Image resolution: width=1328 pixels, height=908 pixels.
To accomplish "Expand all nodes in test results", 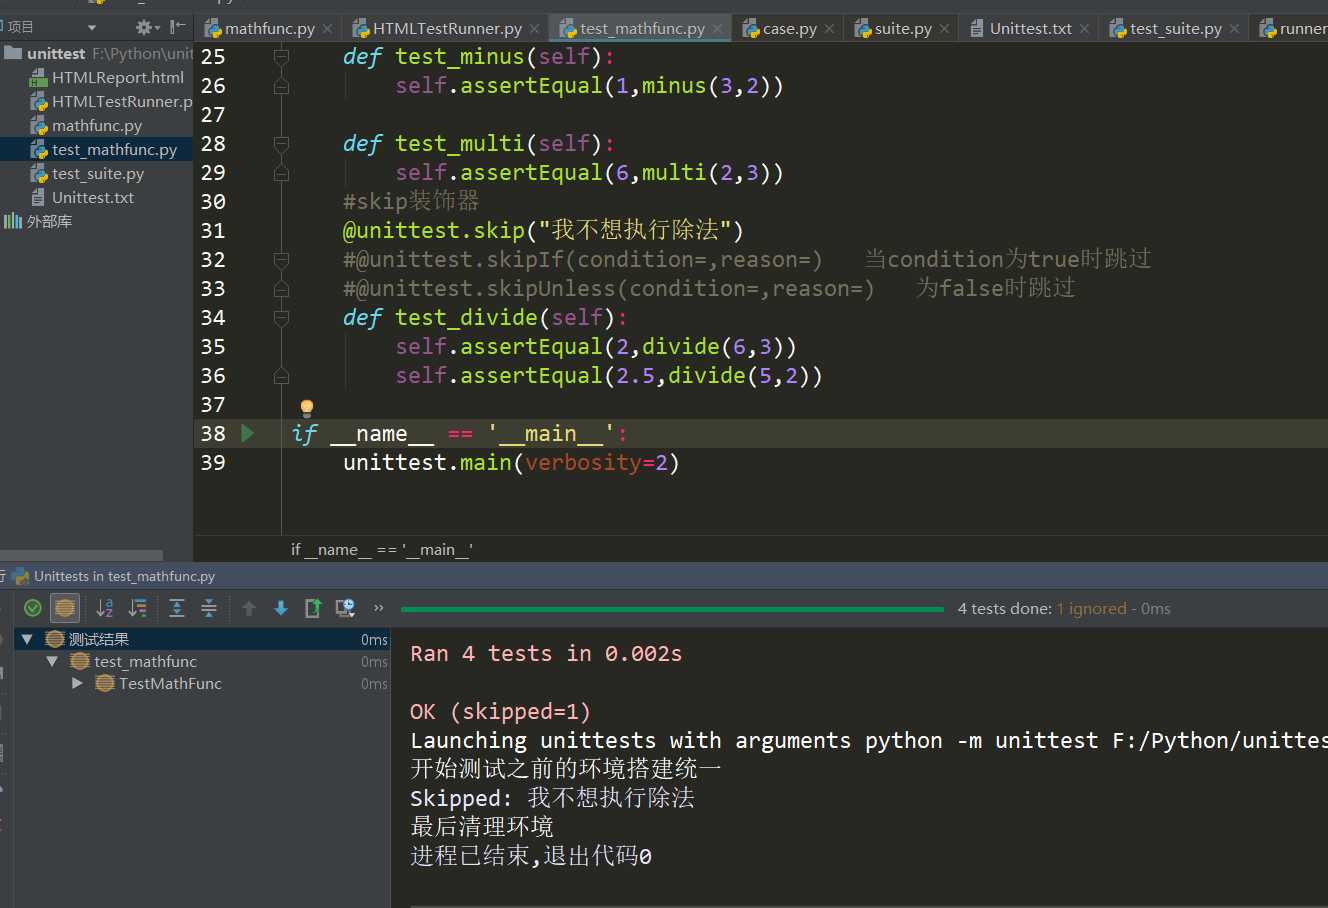I will click(x=177, y=608).
